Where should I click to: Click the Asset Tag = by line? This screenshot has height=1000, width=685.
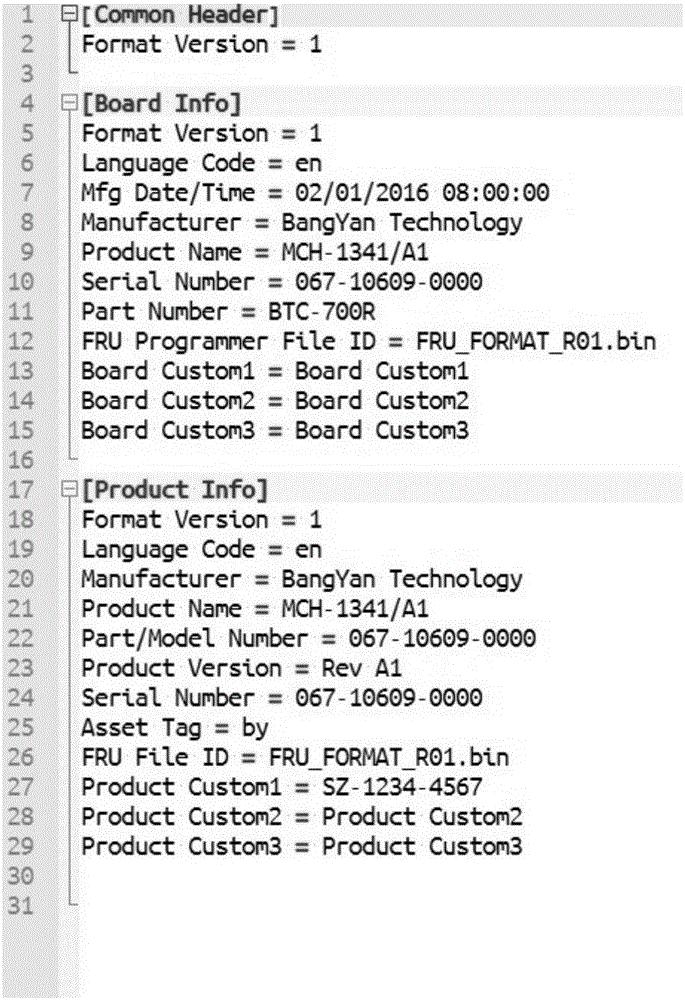point(174,728)
